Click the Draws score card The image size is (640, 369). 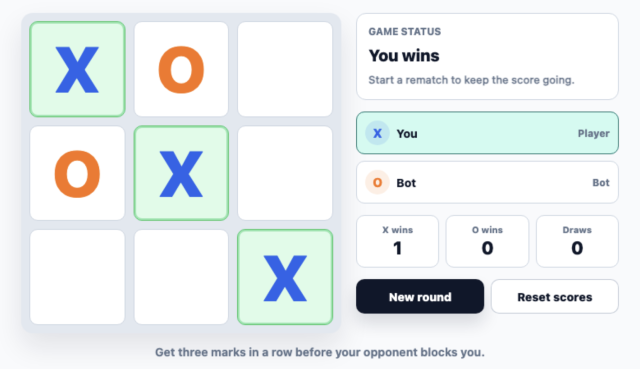(577, 242)
